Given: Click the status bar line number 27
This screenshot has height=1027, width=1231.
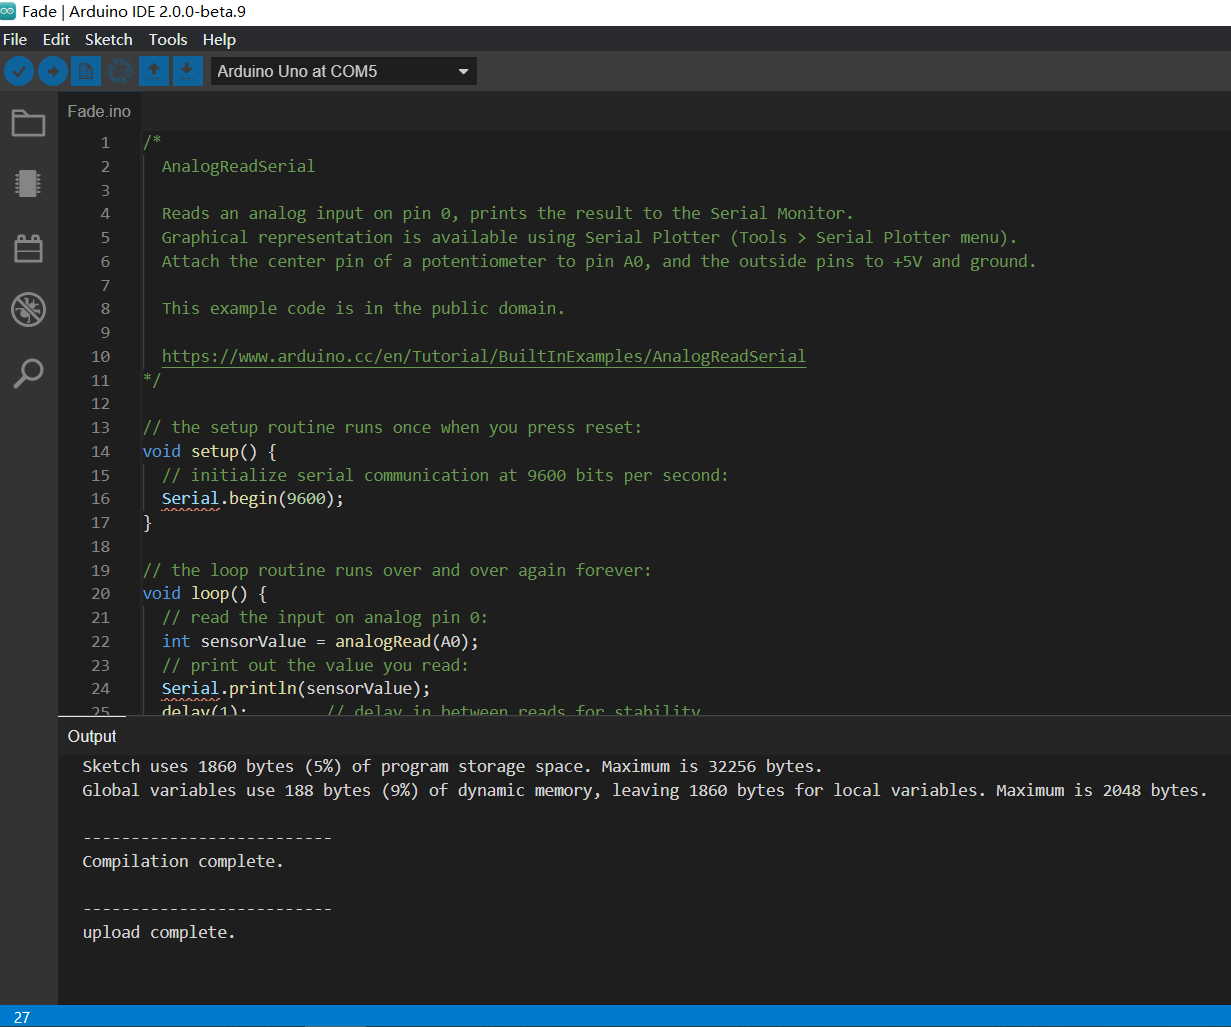Looking at the screenshot, I should click(x=22, y=1017).
